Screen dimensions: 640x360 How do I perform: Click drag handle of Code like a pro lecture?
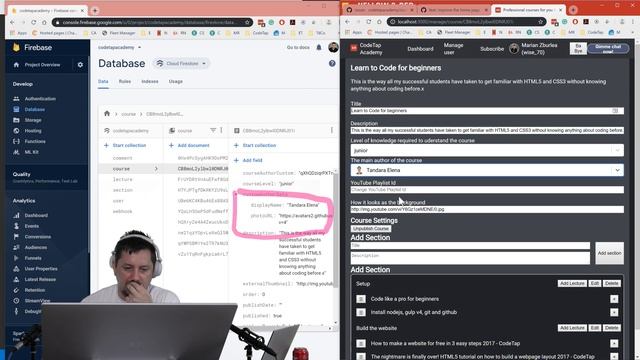point(361,299)
